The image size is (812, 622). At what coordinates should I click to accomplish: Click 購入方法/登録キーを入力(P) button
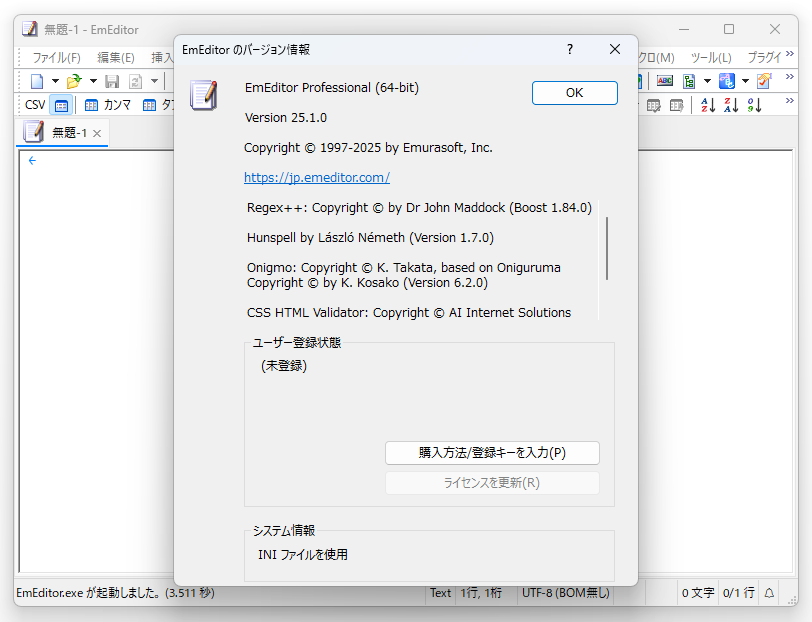pyautogui.click(x=492, y=452)
